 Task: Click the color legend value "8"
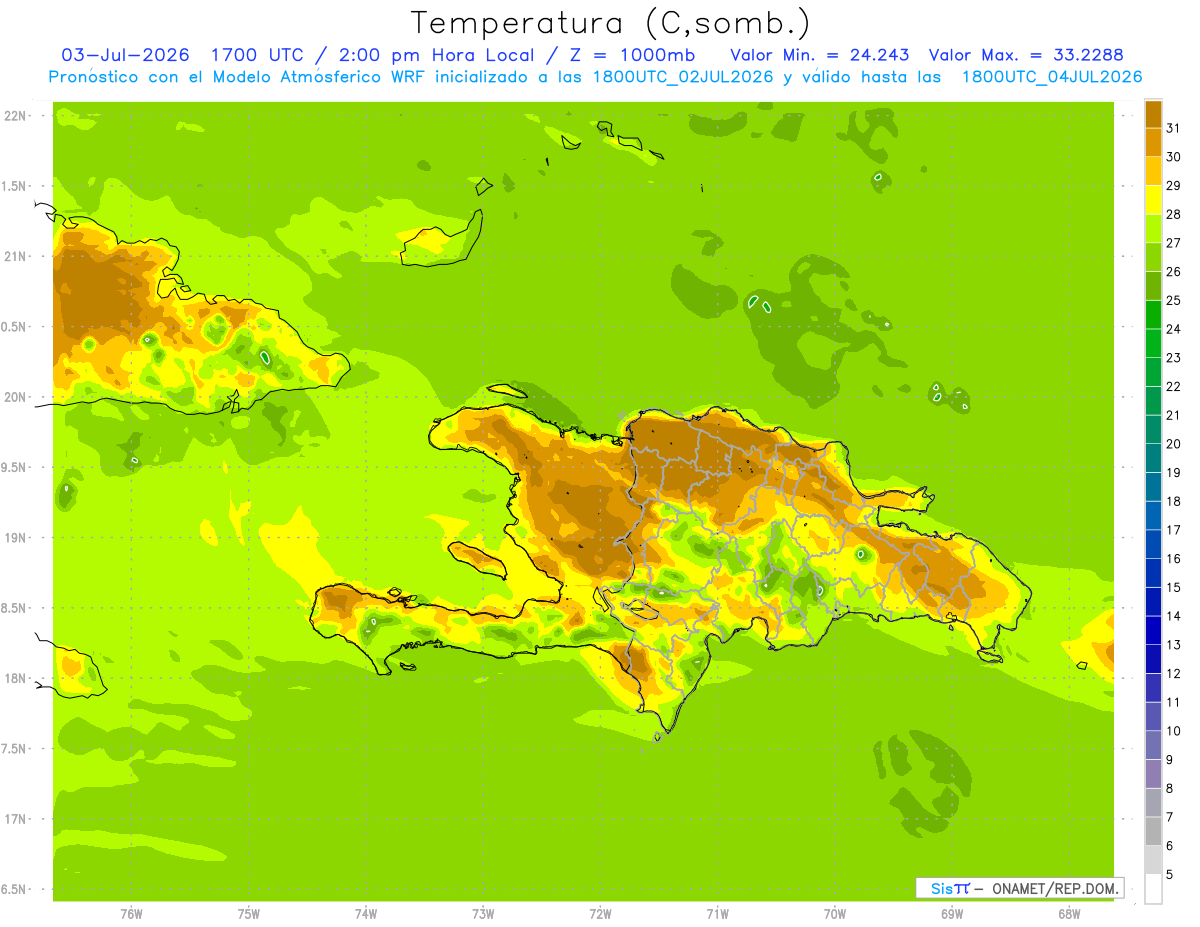(x=1169, y=788)
